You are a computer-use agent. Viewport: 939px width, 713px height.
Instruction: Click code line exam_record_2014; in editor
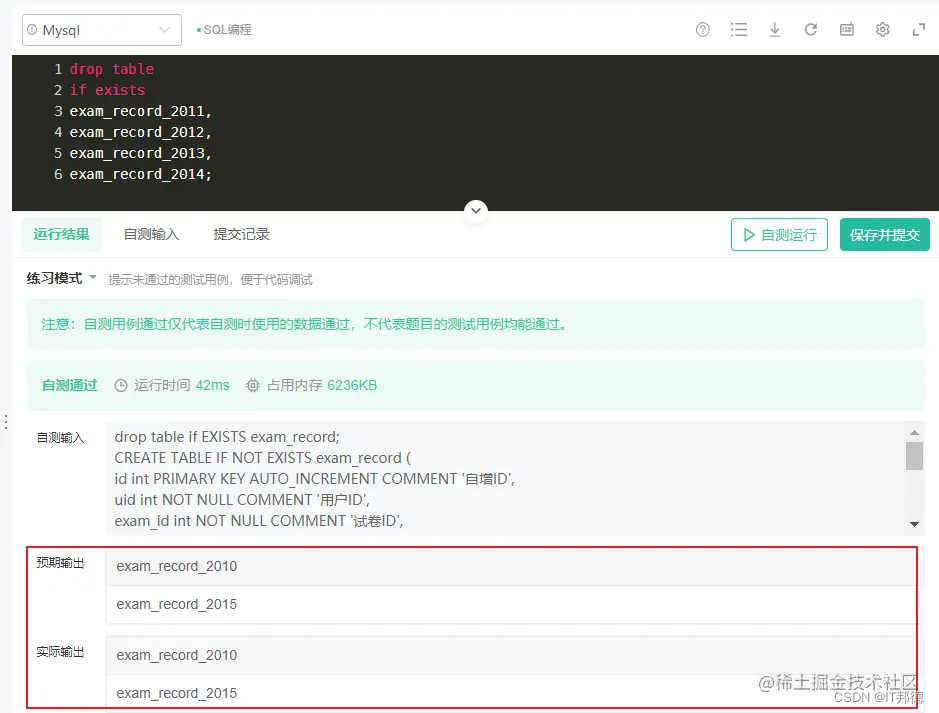point(141,174)
